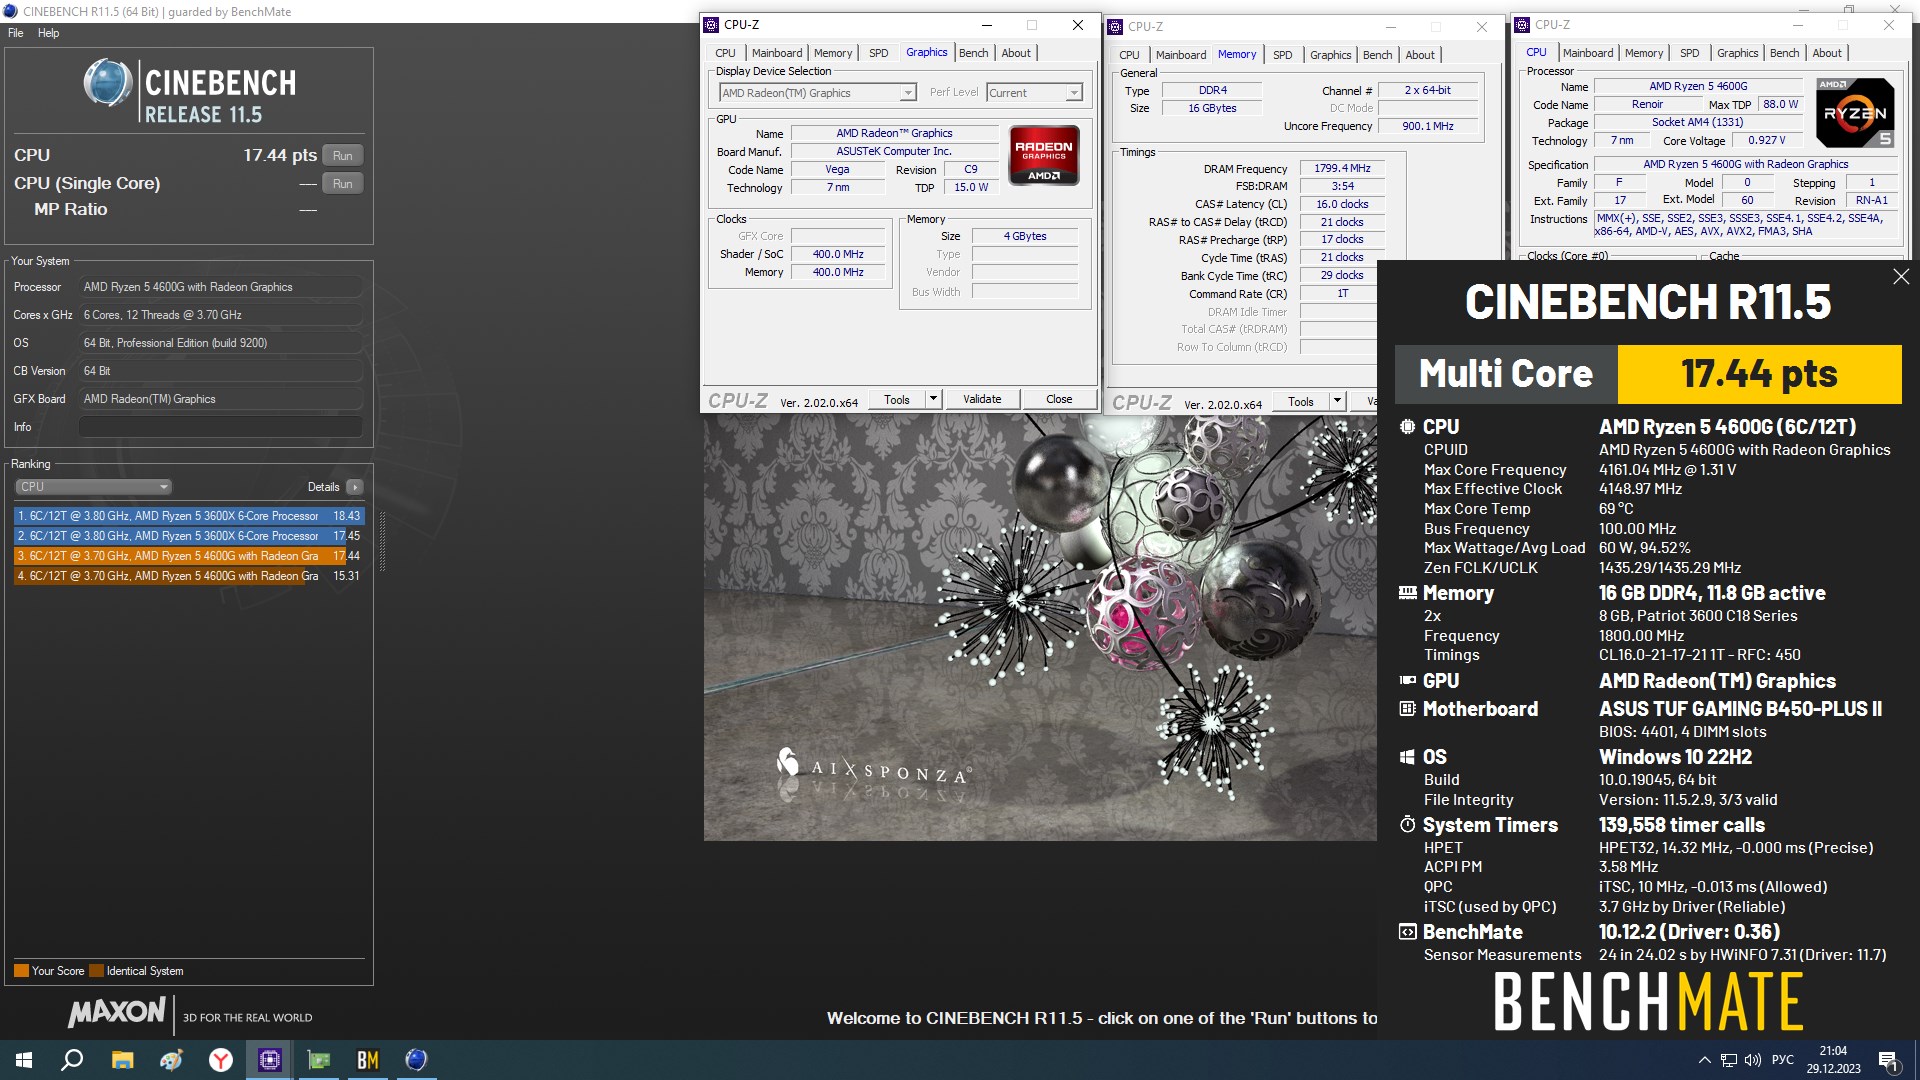
Task: Click the Radeon Graphics logo in CPU-Z
Action: pyautogui.click(x=1044, y=155)
